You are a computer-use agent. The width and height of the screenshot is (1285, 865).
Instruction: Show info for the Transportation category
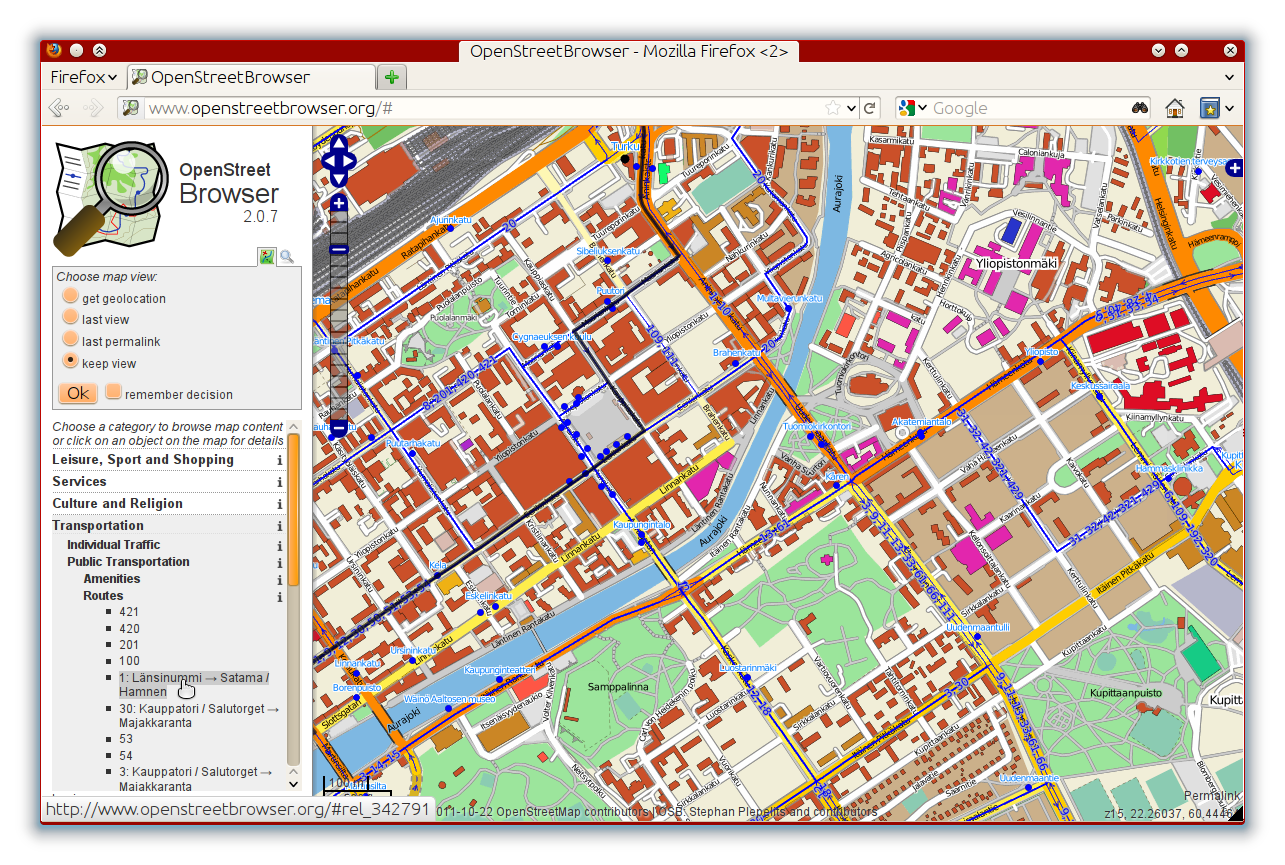[x=280, y=527]
